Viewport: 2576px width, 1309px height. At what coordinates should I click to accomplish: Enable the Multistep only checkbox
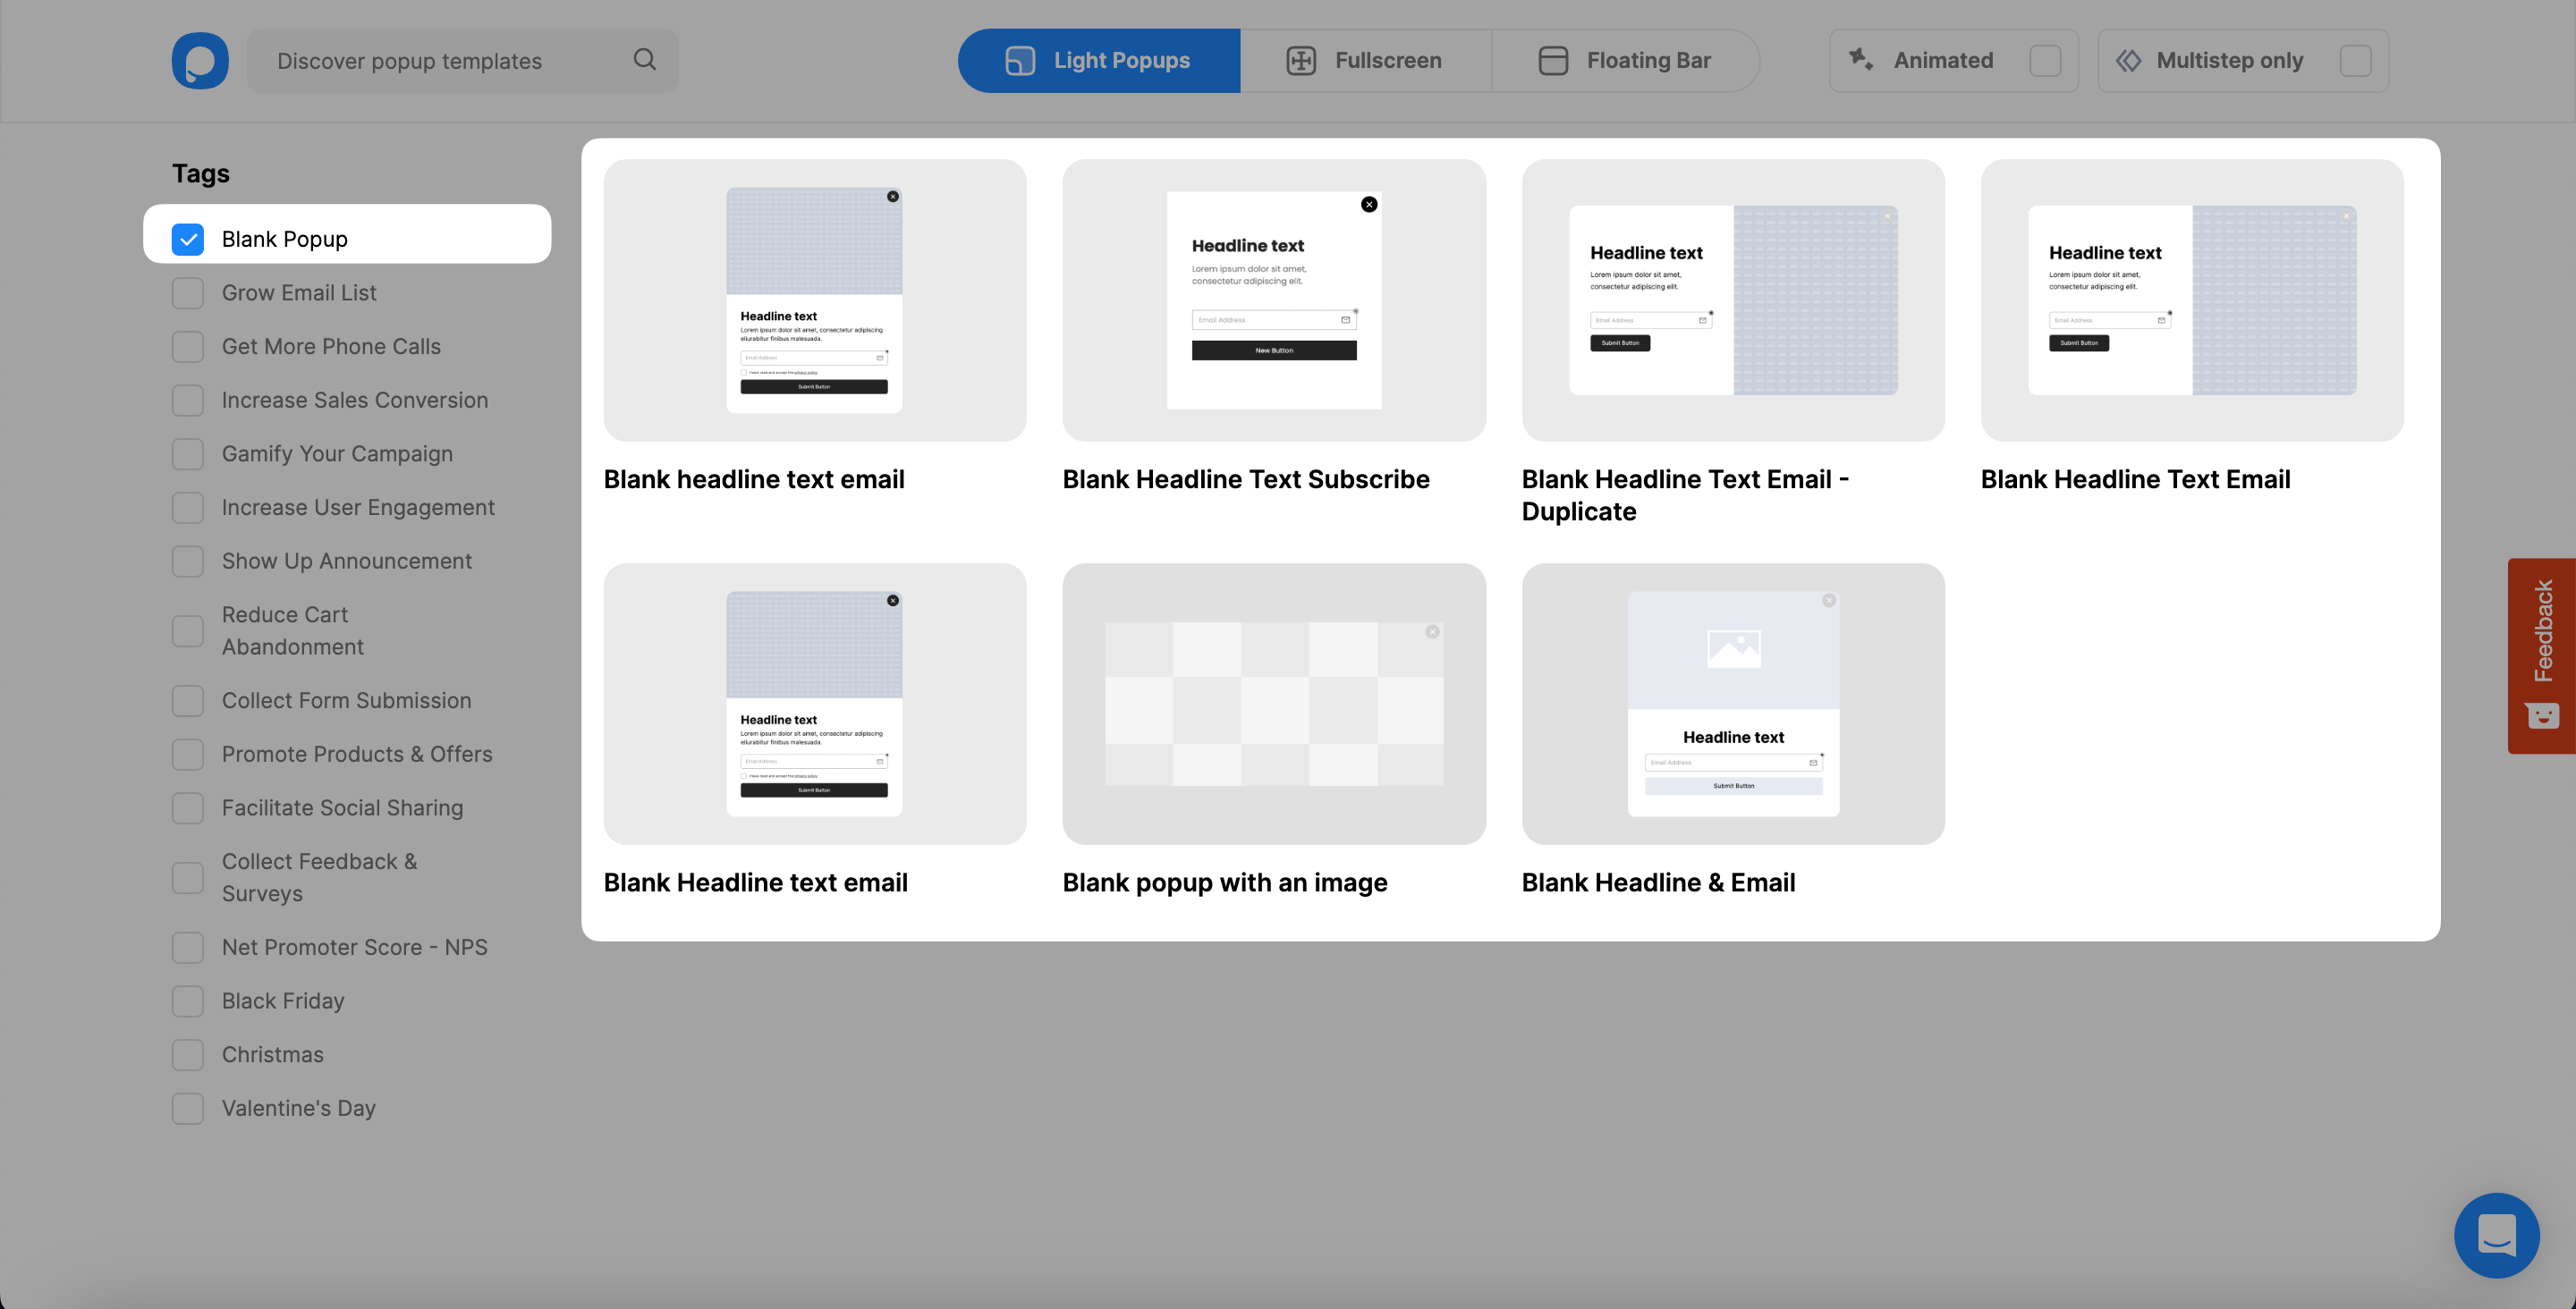(2355, 61)
